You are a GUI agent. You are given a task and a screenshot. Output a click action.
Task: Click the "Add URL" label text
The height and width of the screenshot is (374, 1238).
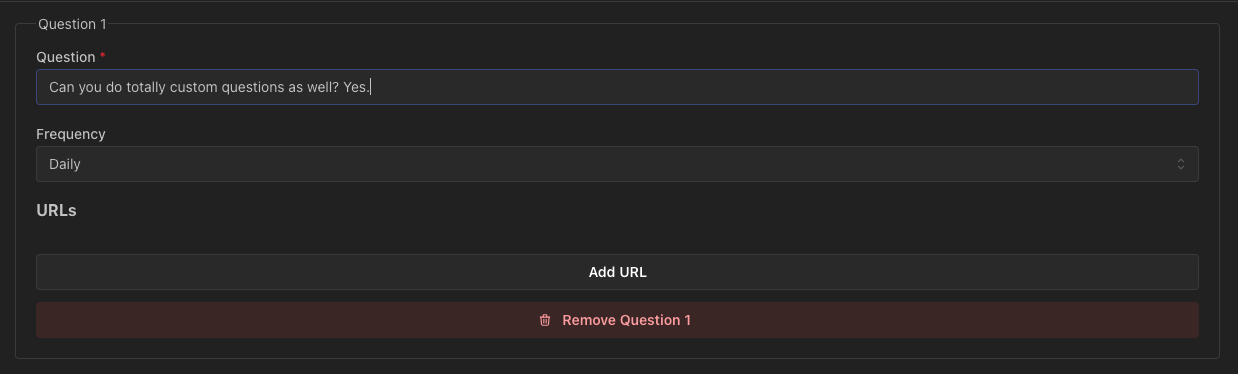click(x=617, y=272)
